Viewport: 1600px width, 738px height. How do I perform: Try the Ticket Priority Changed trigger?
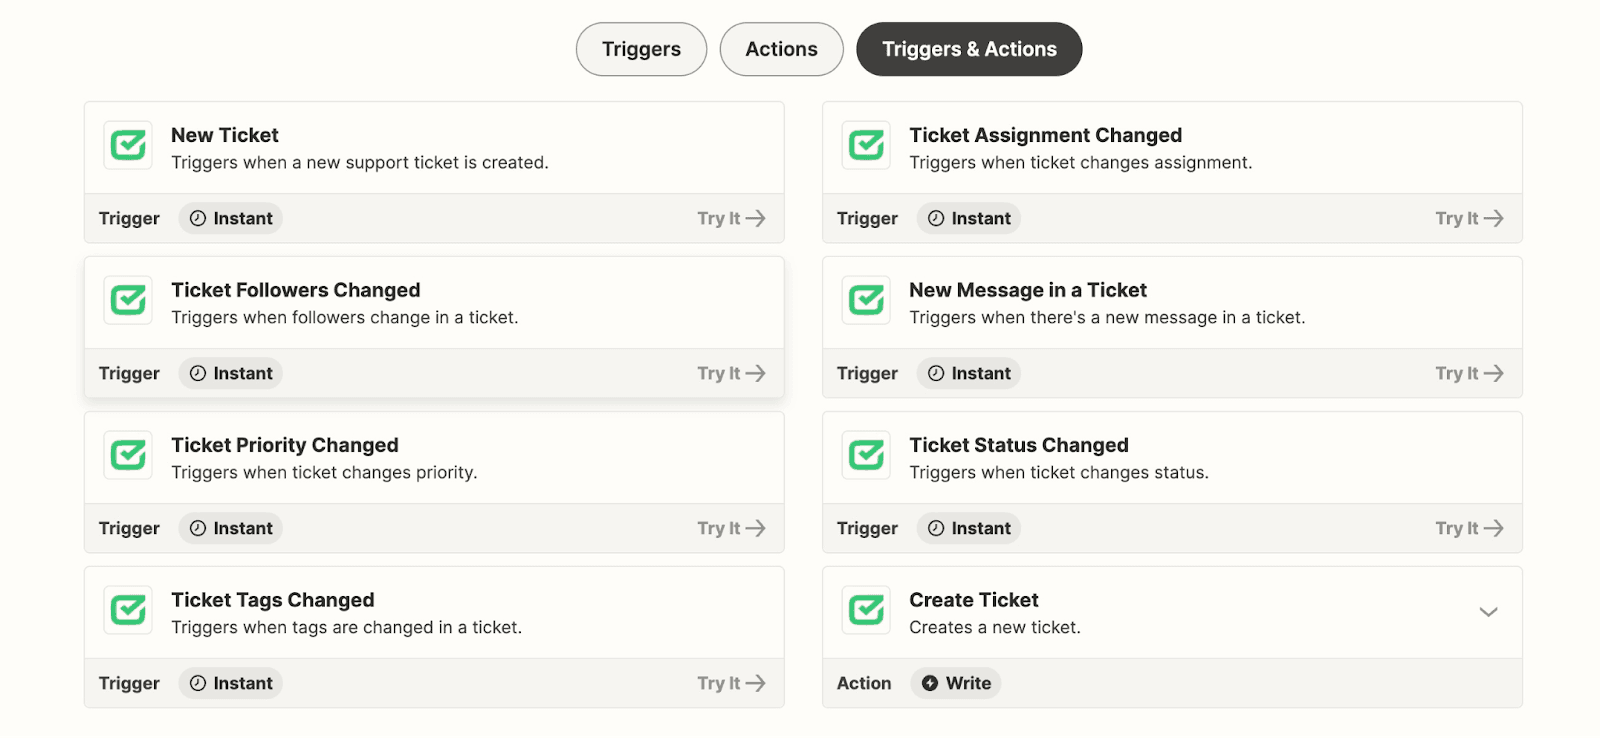(731, 528)
